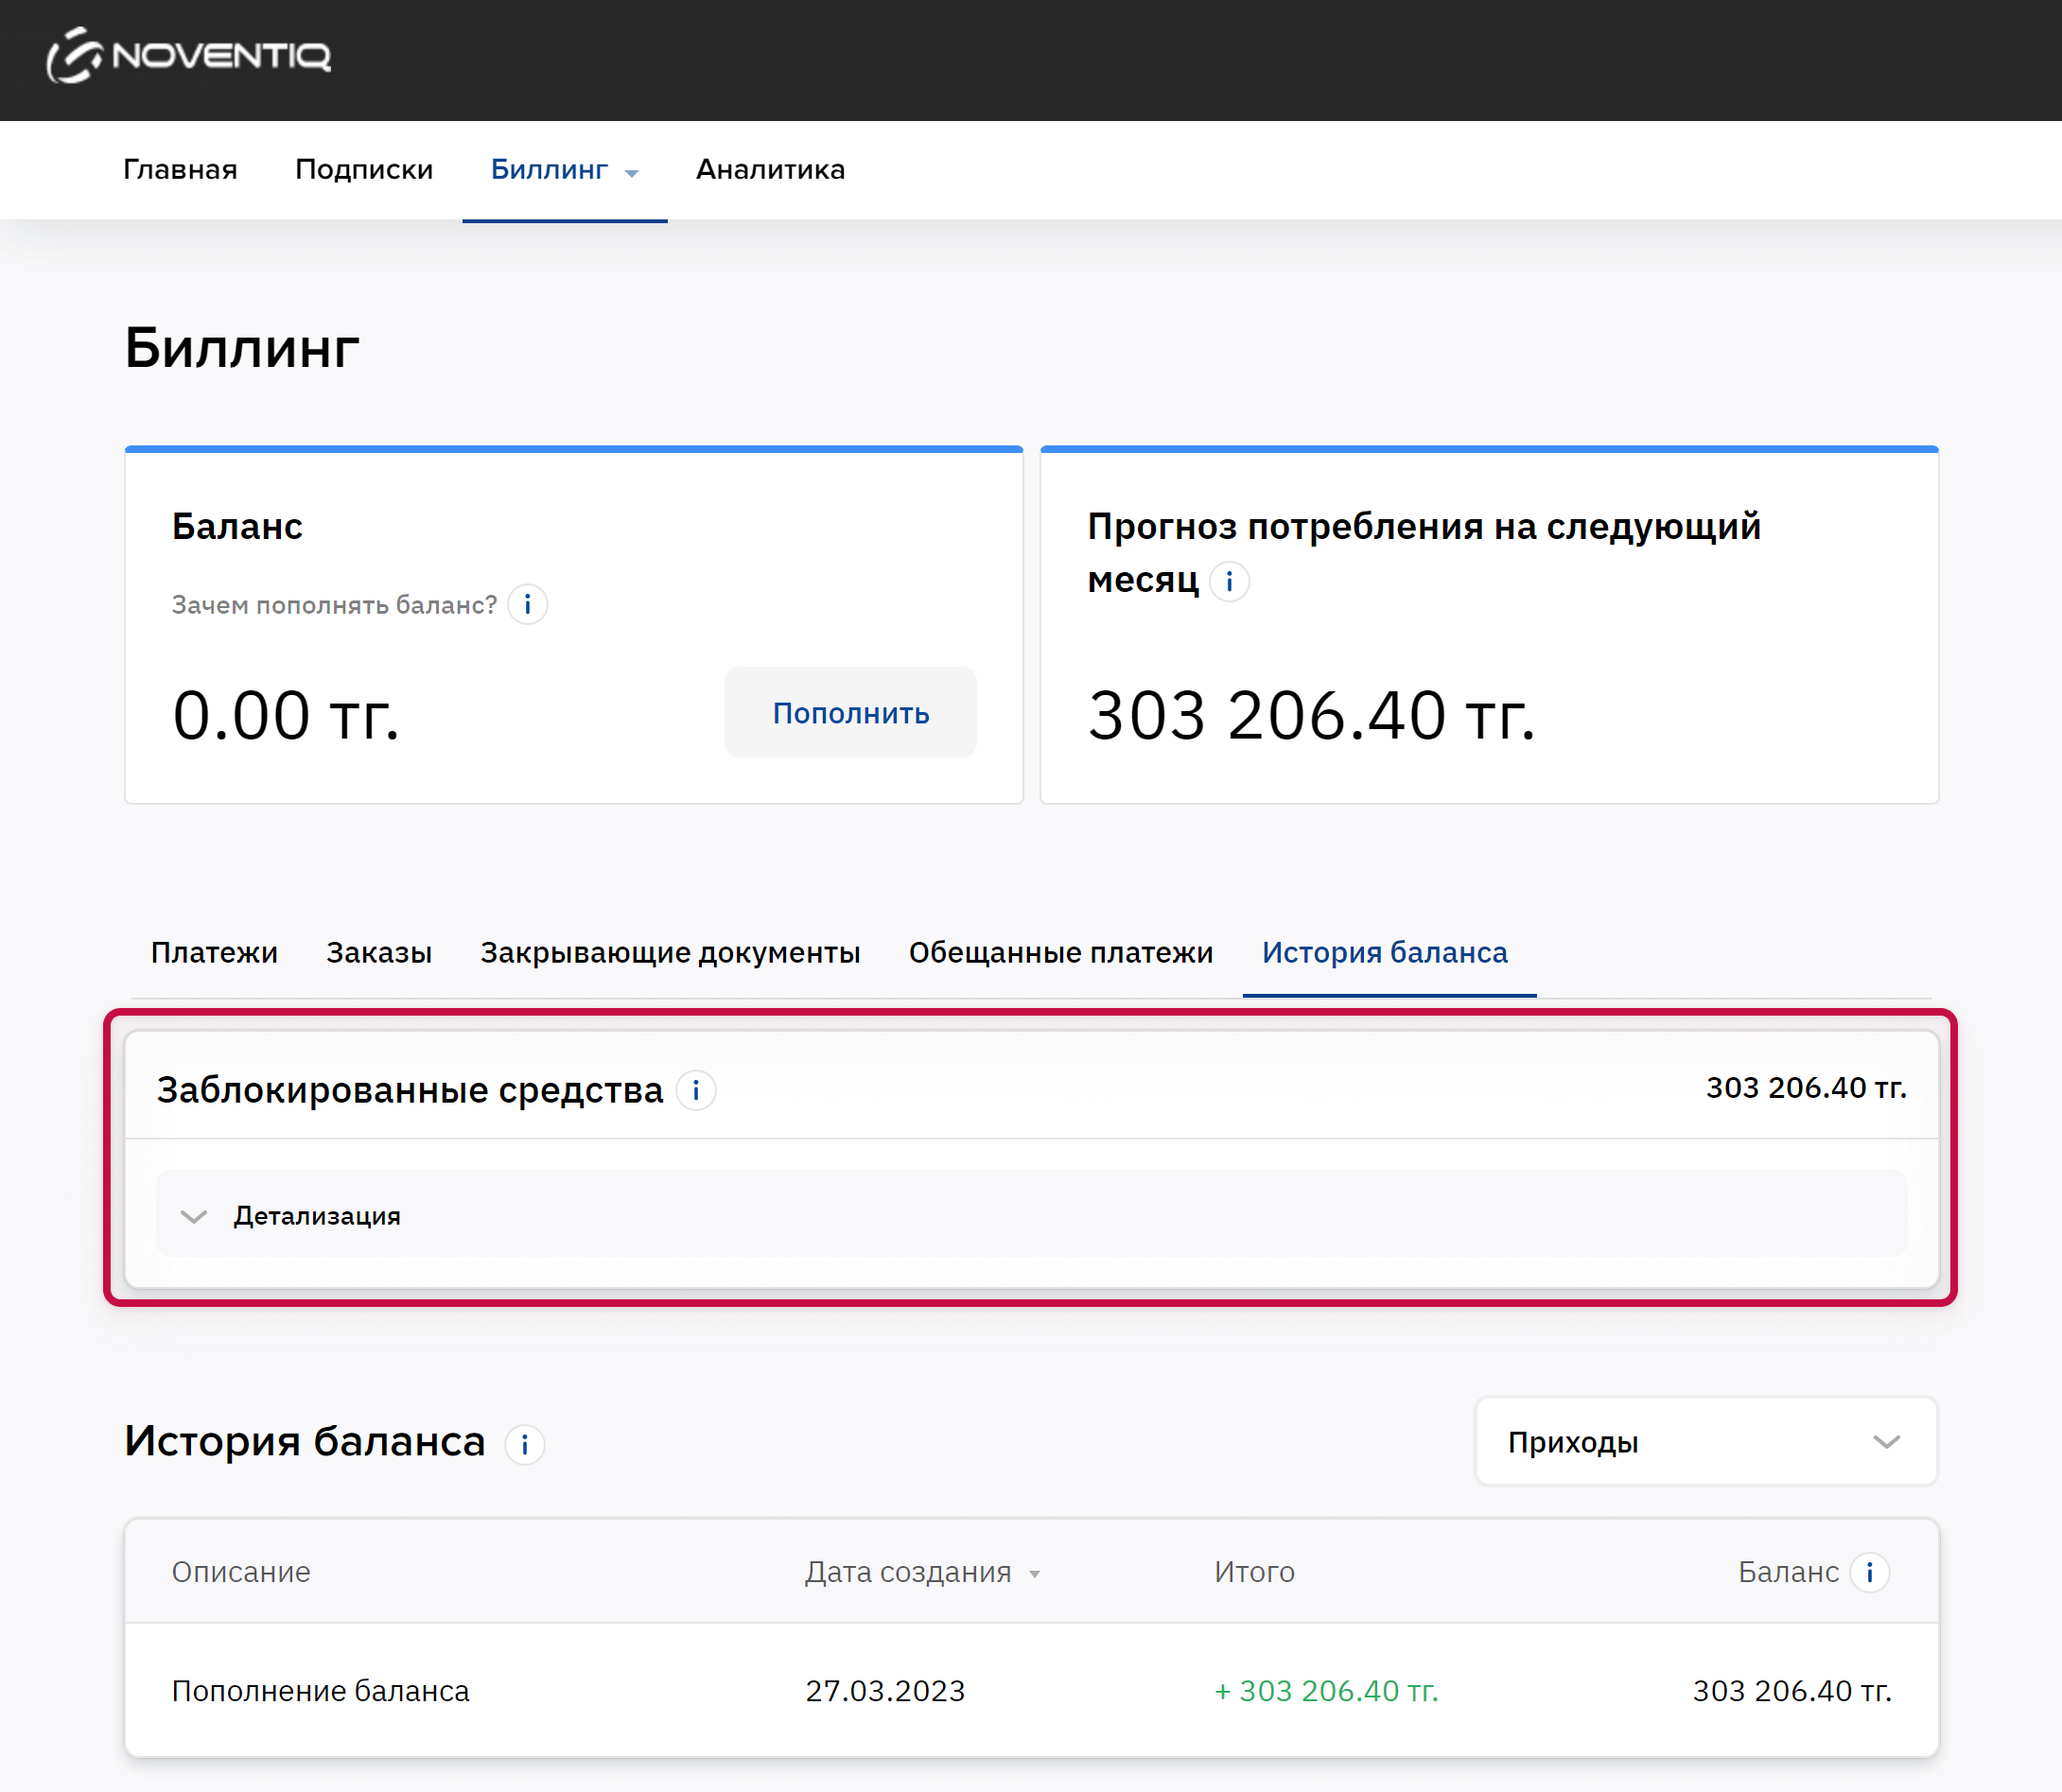Open 'Закрывающие документы' tab
This screenshot has height=1792, width=2062.
(x=670, y=953)
